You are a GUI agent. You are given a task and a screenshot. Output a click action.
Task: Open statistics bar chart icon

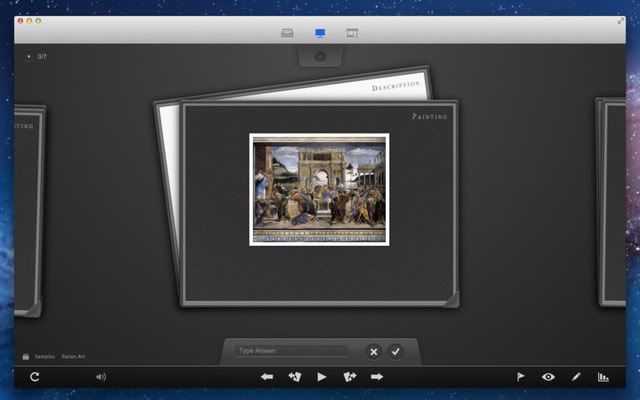pos(603,377)
